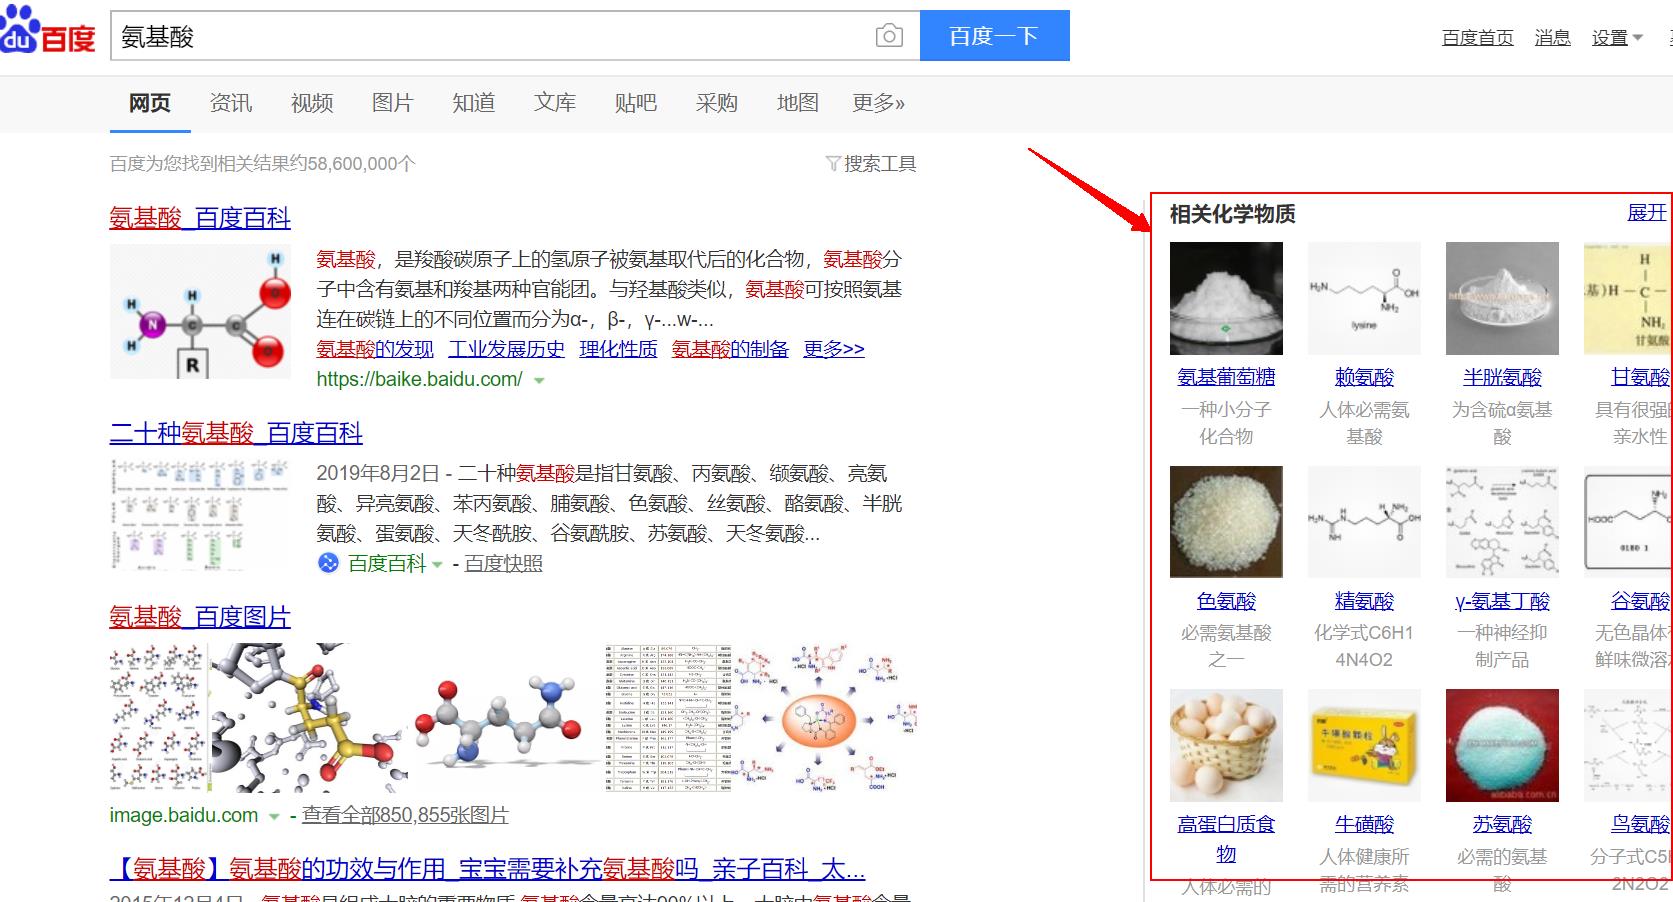Click the 氨基葡萄糖 powder image

tap(1226, 298)
